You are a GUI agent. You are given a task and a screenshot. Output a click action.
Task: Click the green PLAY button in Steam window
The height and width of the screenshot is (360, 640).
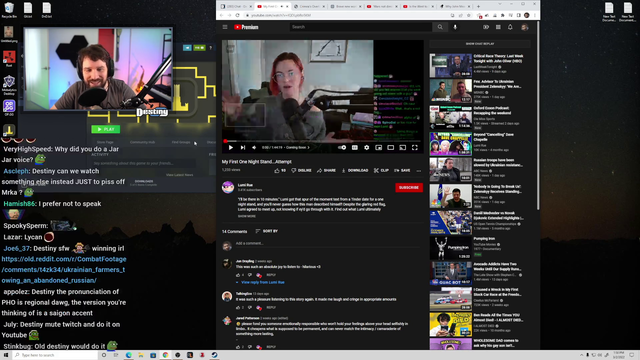point(106,129)
